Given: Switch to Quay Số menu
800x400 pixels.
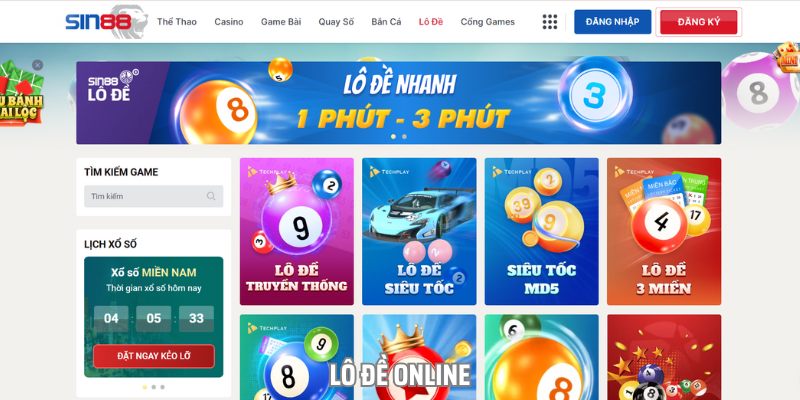Looking at the screenshot, I should pos(336,22).
